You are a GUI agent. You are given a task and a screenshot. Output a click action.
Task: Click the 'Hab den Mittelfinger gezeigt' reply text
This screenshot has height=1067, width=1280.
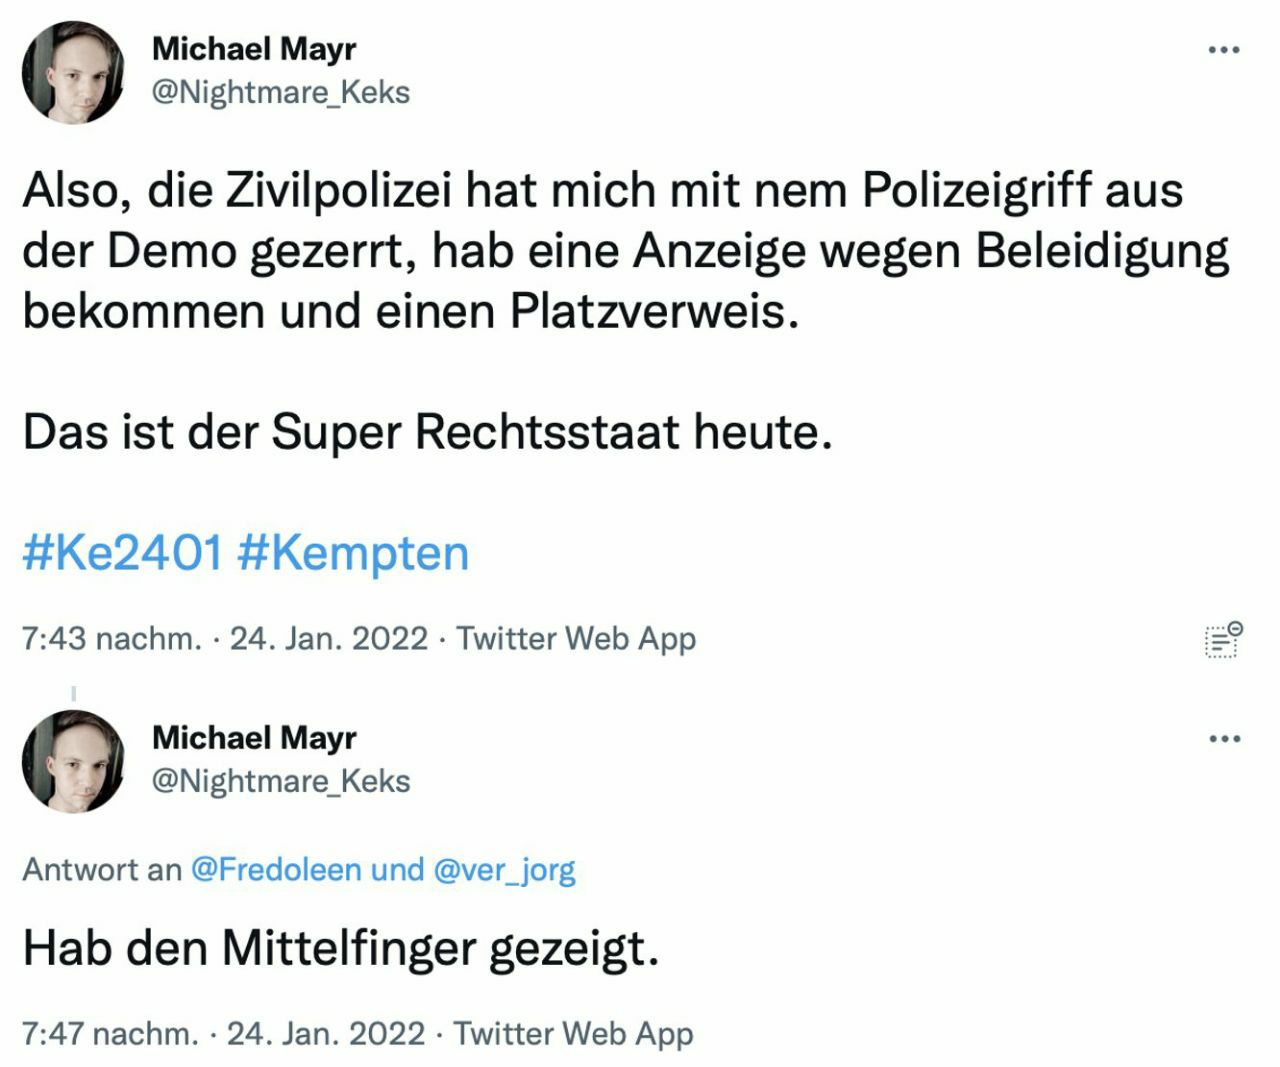pos(340,948)
